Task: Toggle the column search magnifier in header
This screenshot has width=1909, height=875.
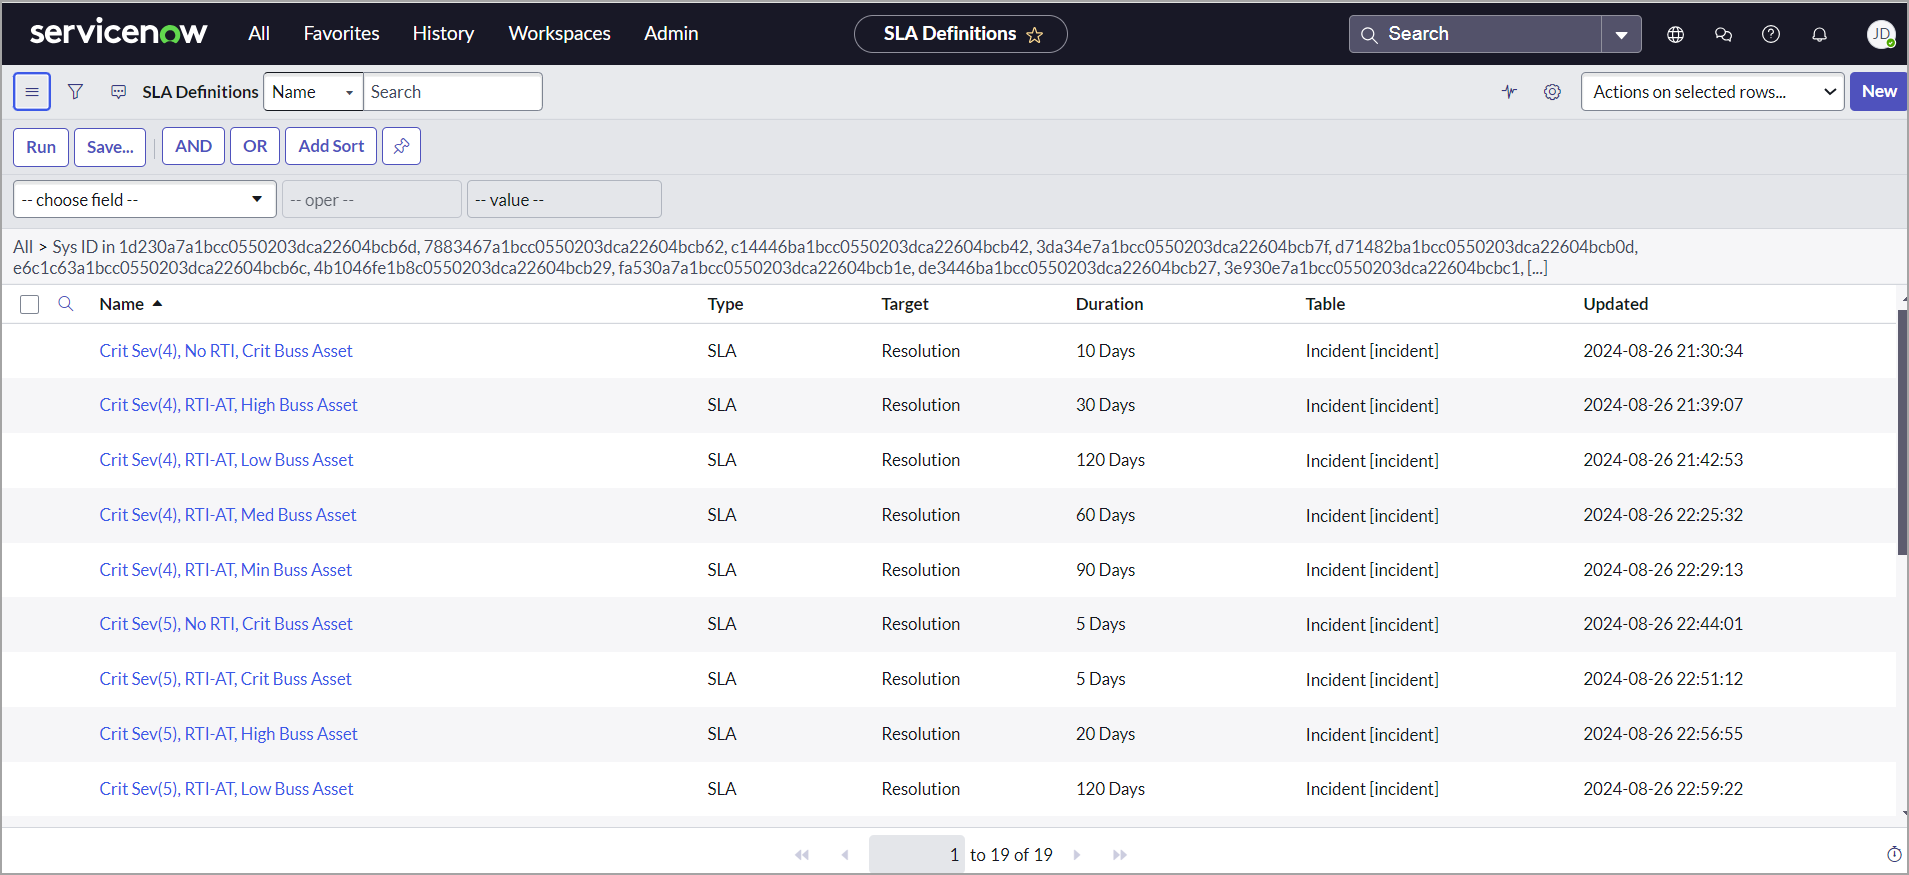Action: pos(66,304)
